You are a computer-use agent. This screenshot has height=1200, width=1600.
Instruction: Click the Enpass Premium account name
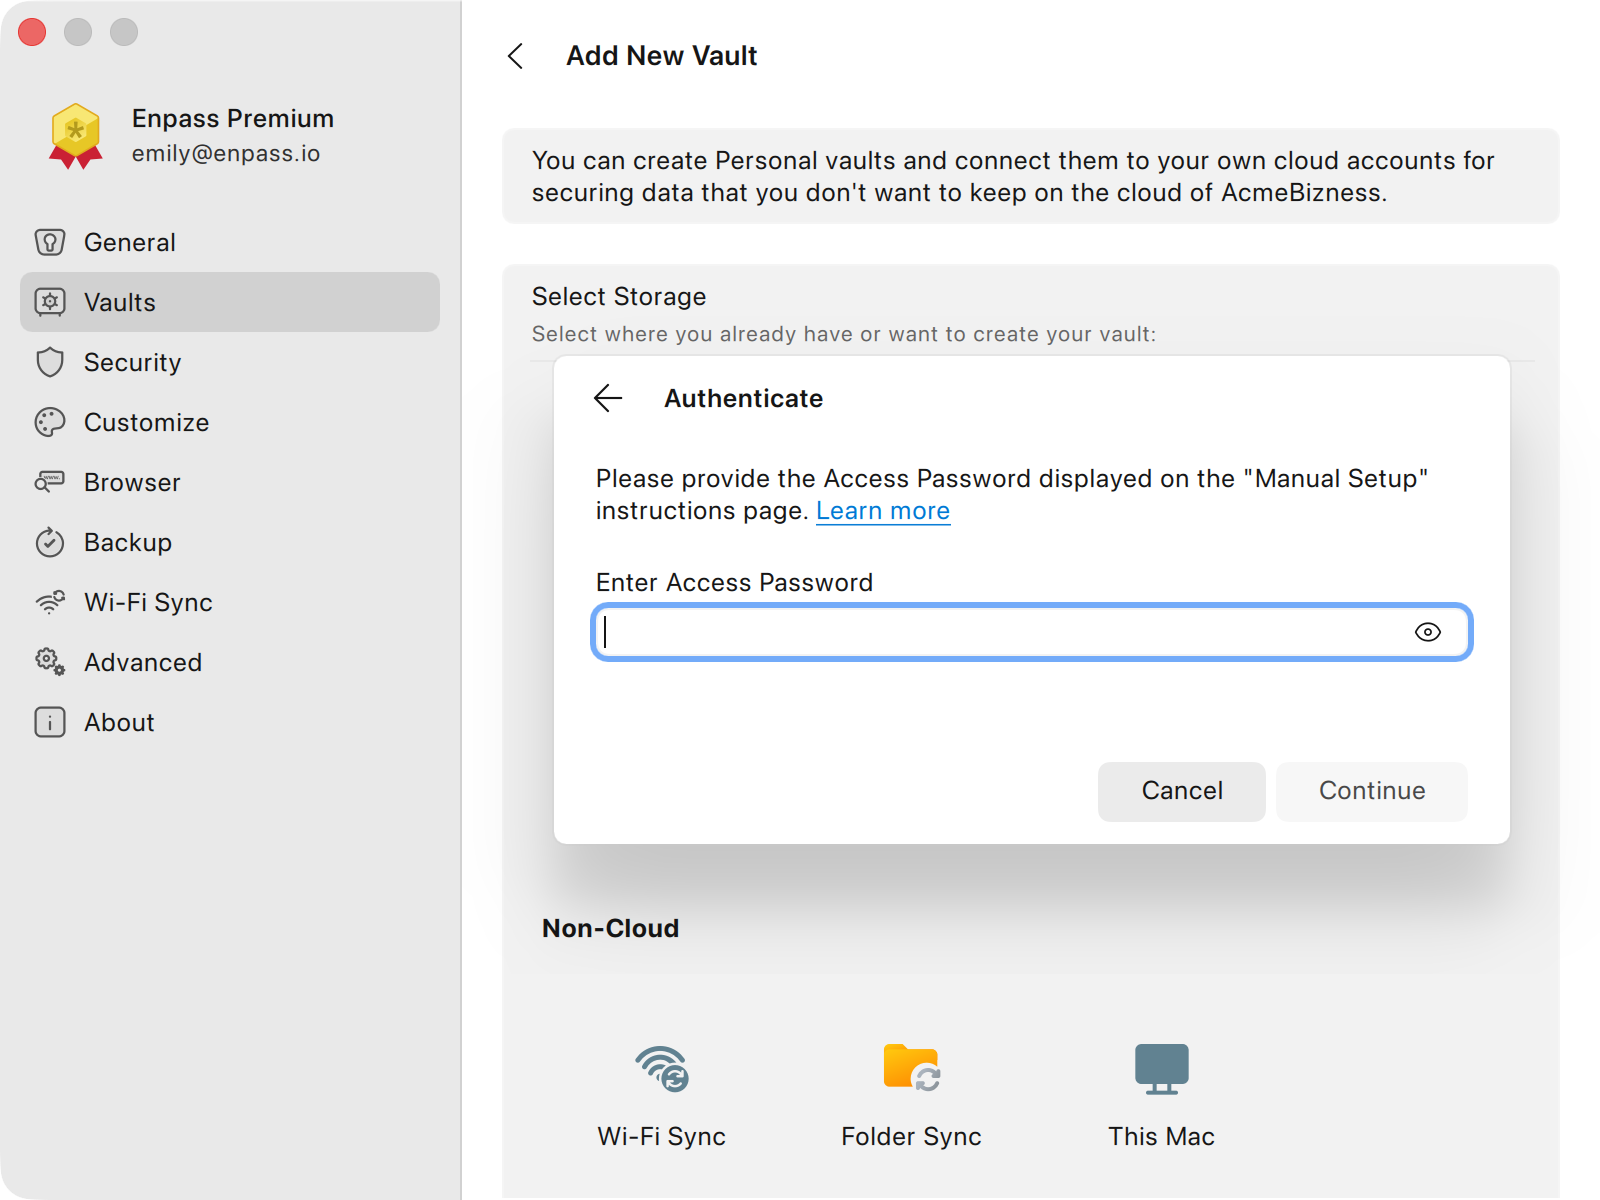pos(233,118)
